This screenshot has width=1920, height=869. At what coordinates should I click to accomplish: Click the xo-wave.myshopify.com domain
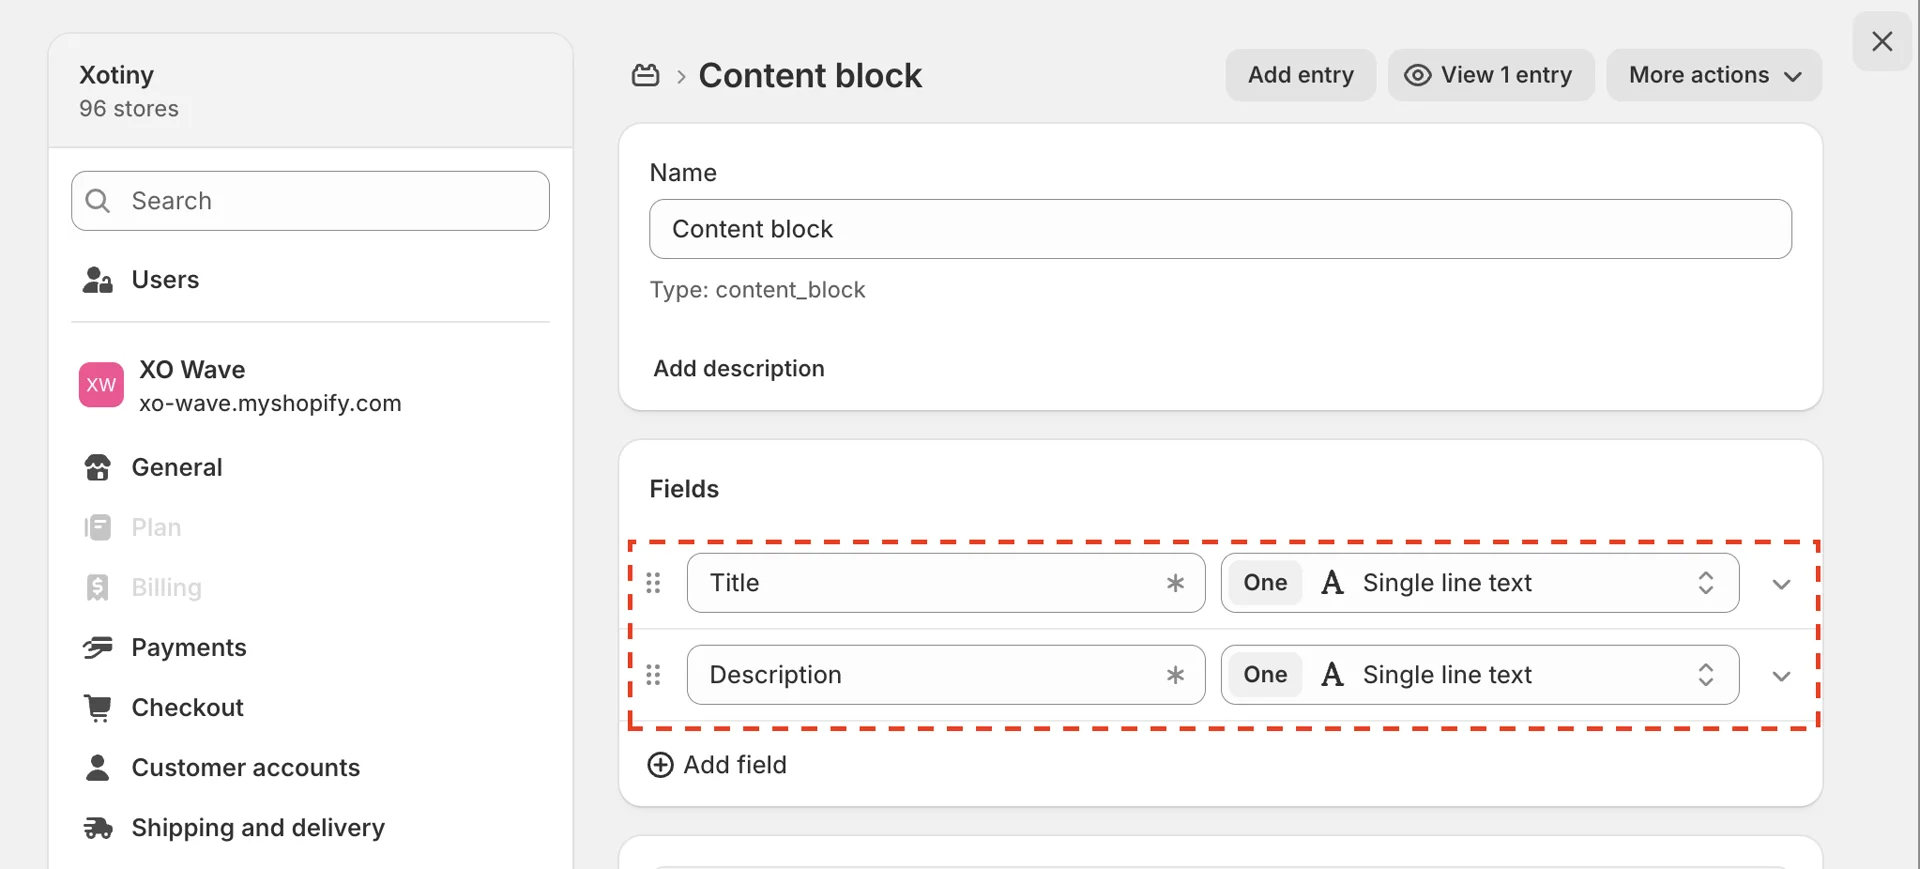point(270,403)
